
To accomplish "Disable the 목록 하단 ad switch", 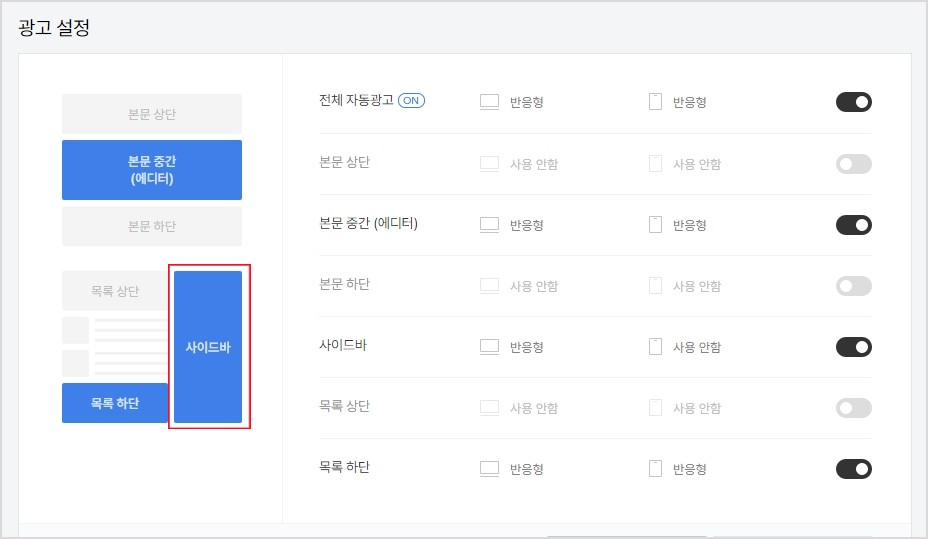I will click(853, 469).
